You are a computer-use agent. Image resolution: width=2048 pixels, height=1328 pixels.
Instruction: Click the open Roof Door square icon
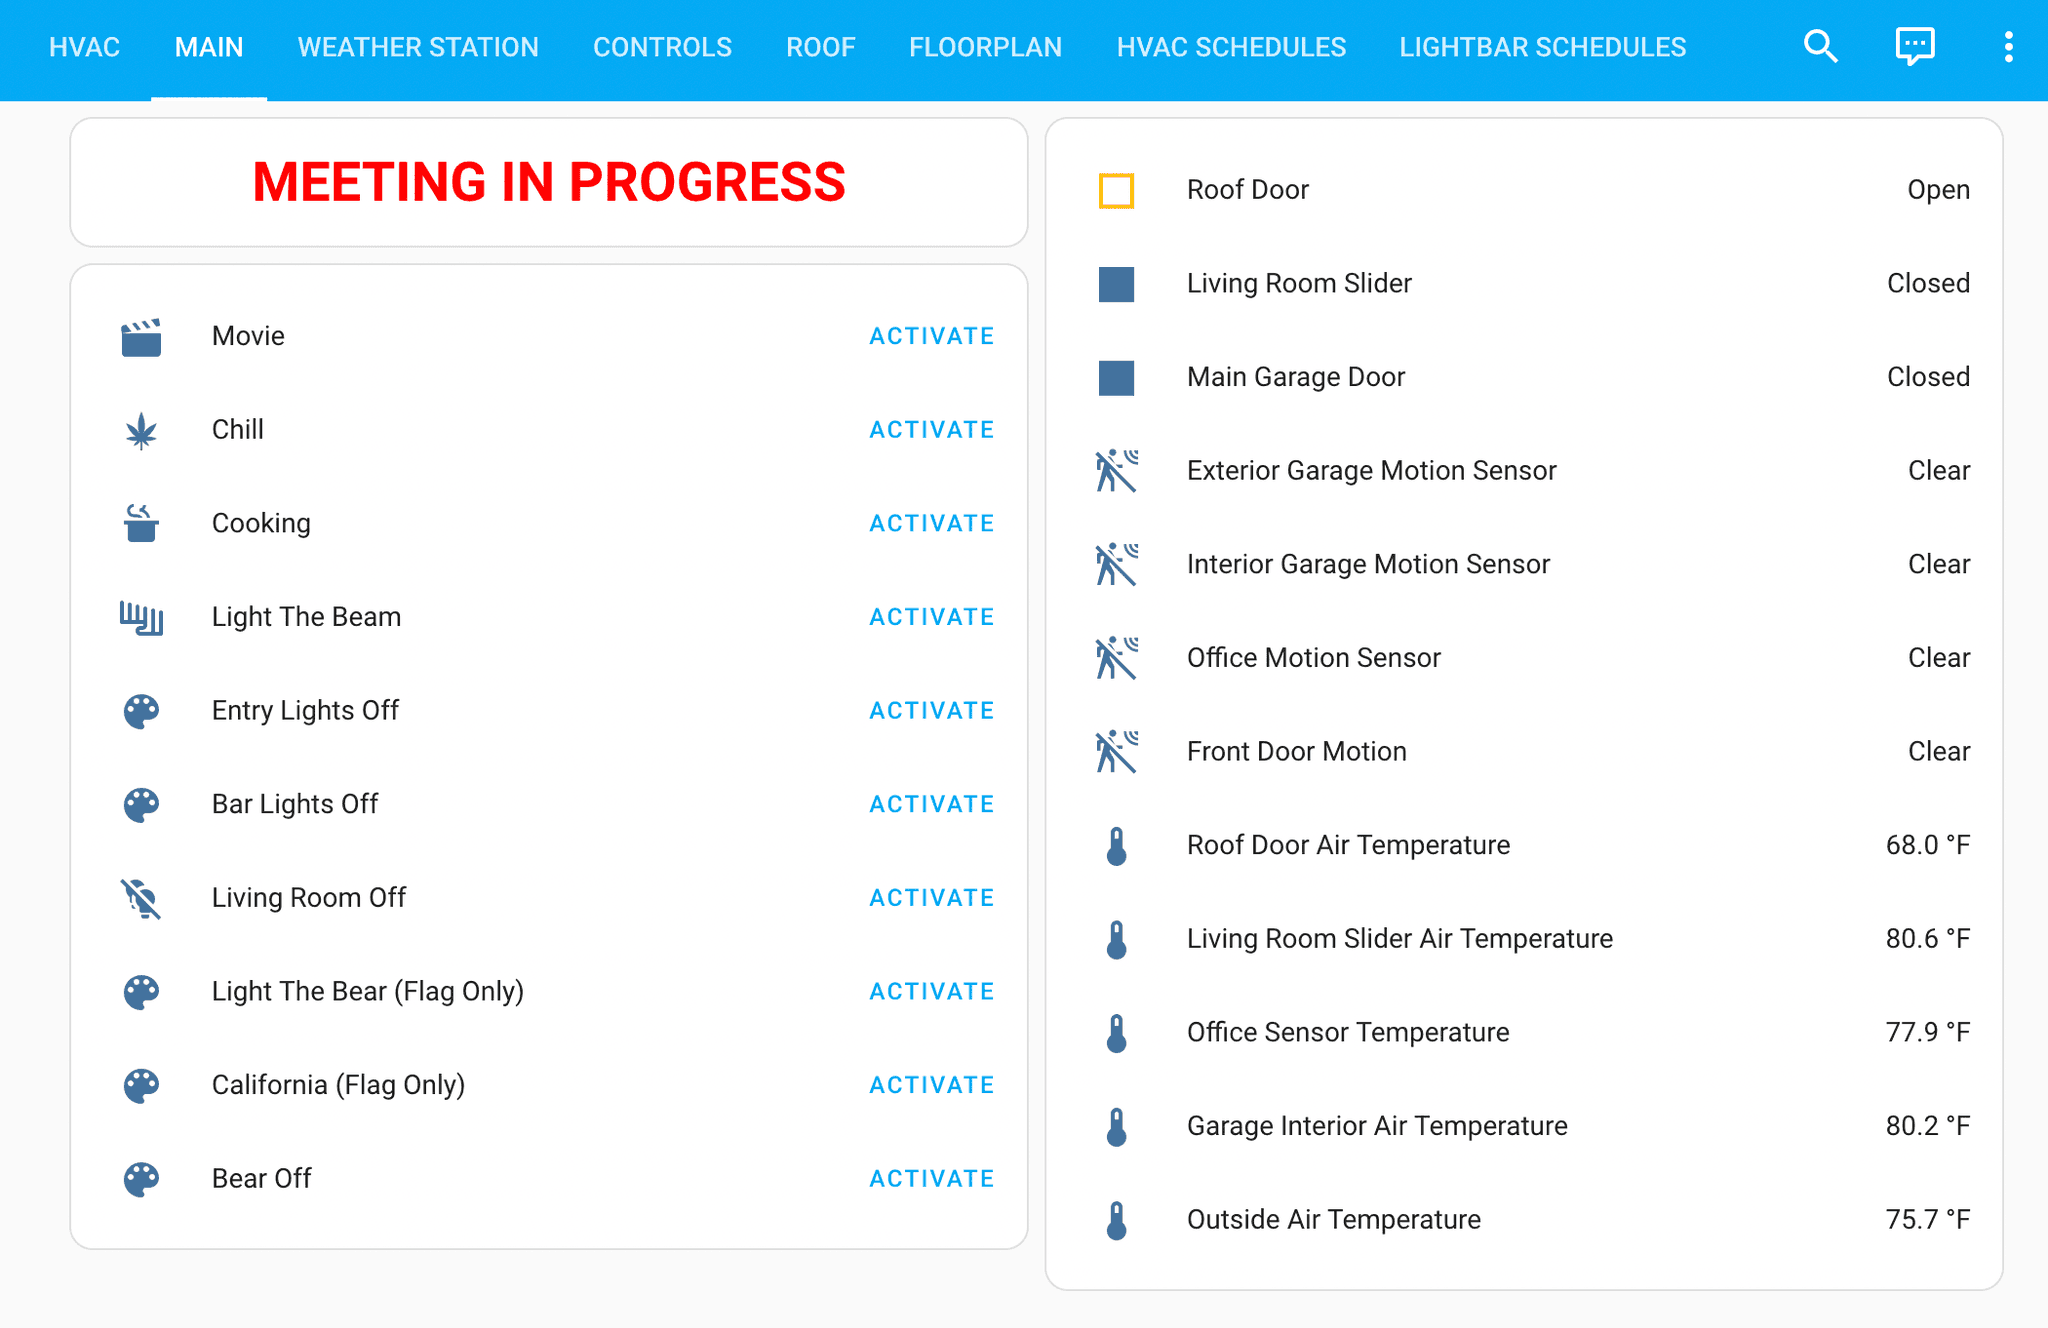point(1116,190)
